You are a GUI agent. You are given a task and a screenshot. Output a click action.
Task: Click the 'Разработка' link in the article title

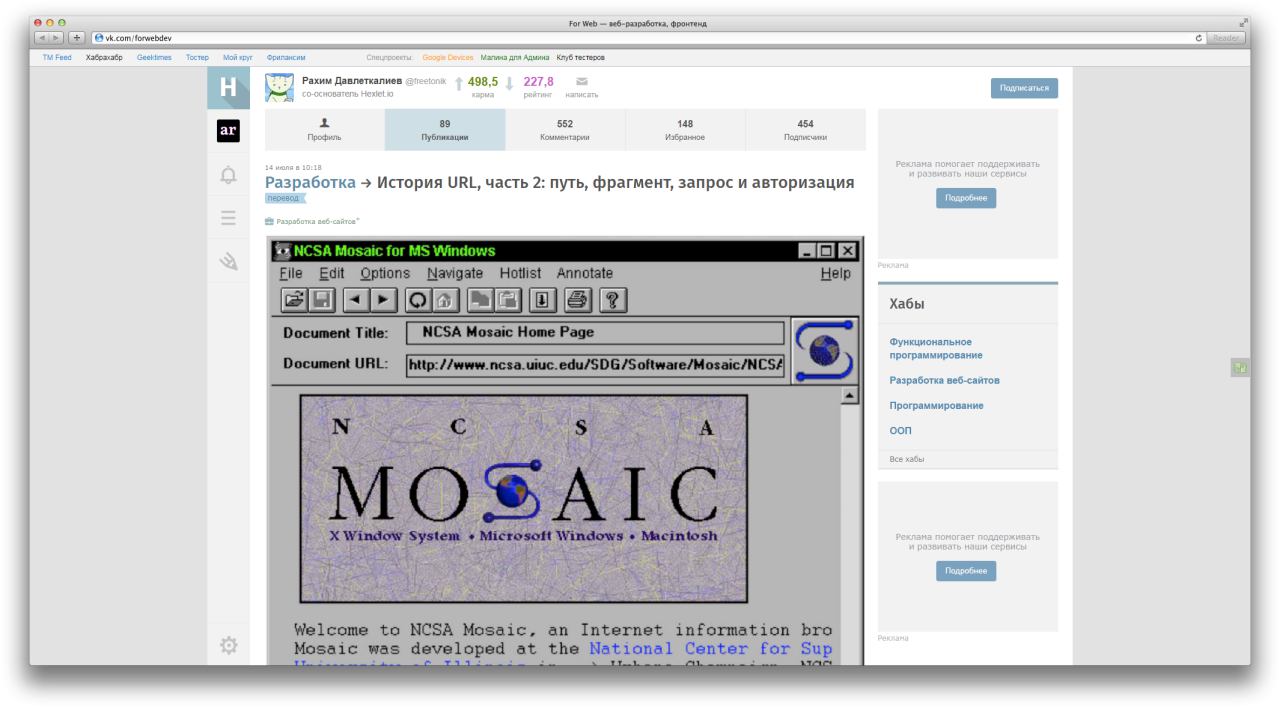coord(310,183)
